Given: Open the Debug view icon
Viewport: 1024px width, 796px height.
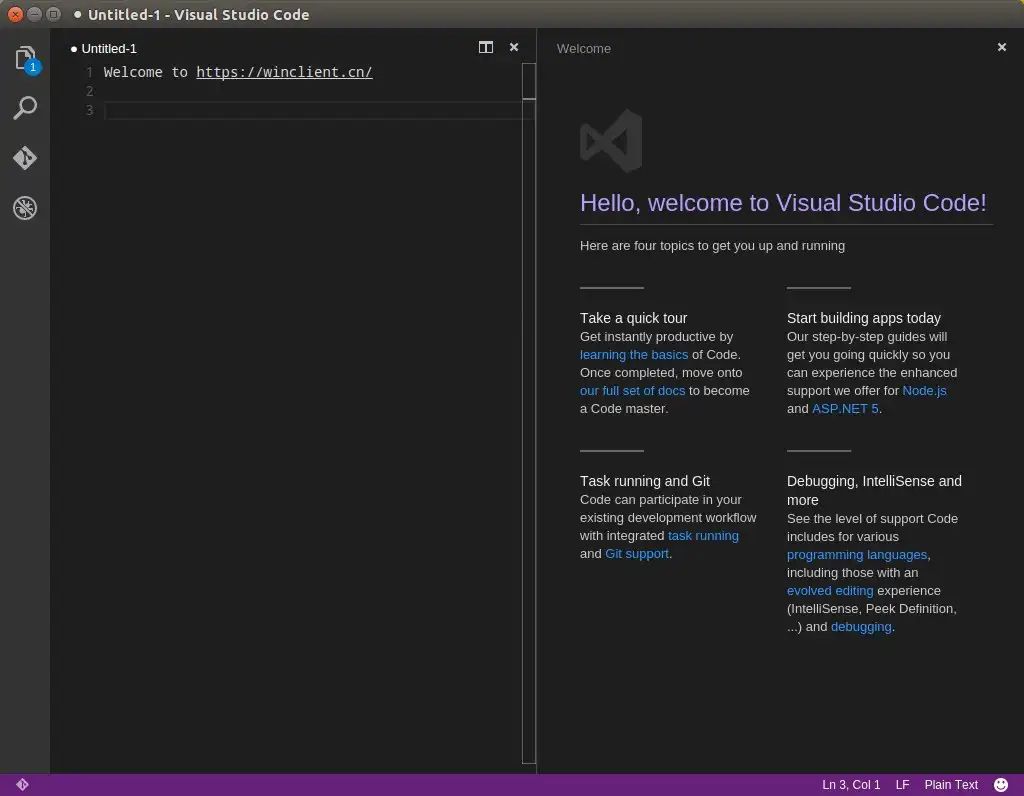Looking at the screenshot, I should point(25,208).
